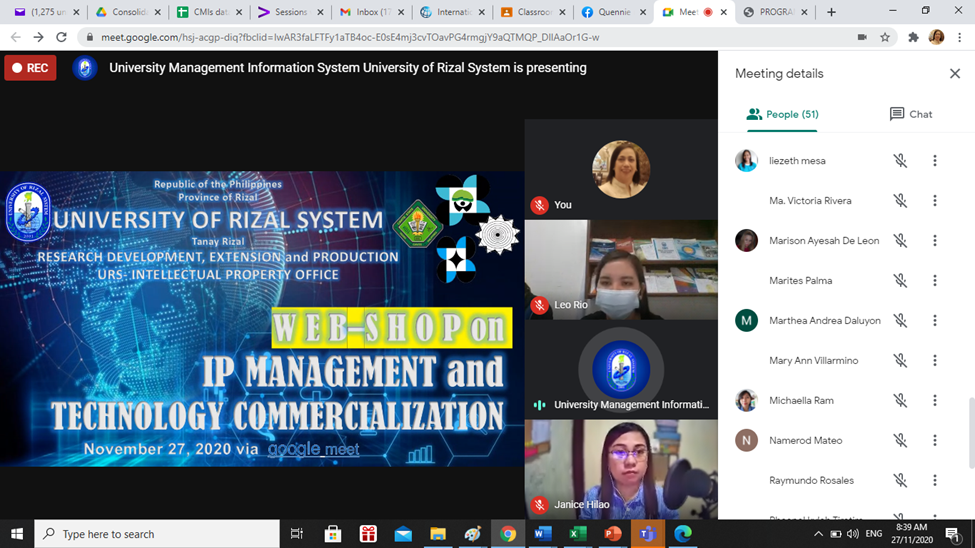Select your own 'You' video tile
The height and width of the screenshot is (548, 975).
click(621, 169)
